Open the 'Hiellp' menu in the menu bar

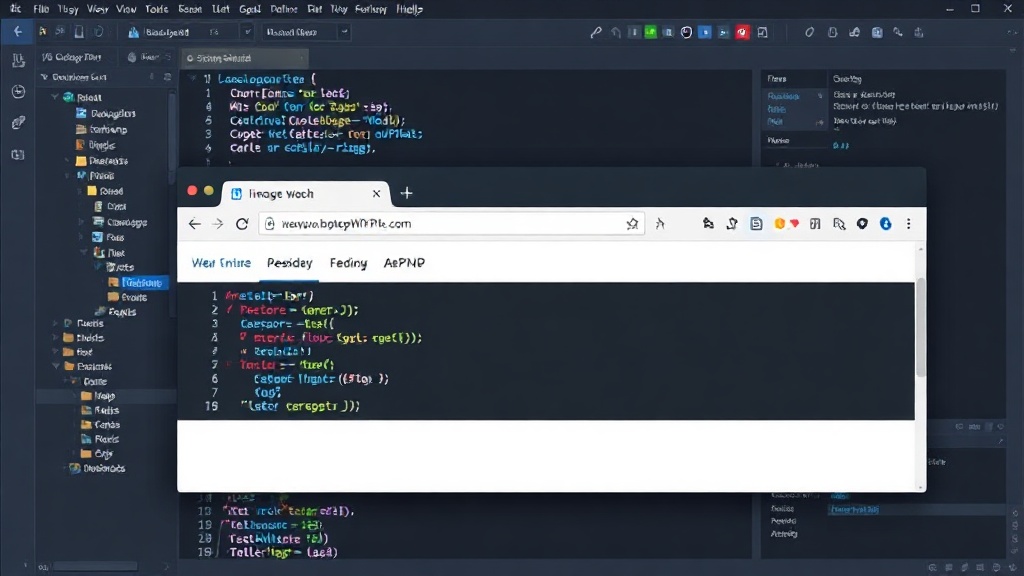pos(409,9)
